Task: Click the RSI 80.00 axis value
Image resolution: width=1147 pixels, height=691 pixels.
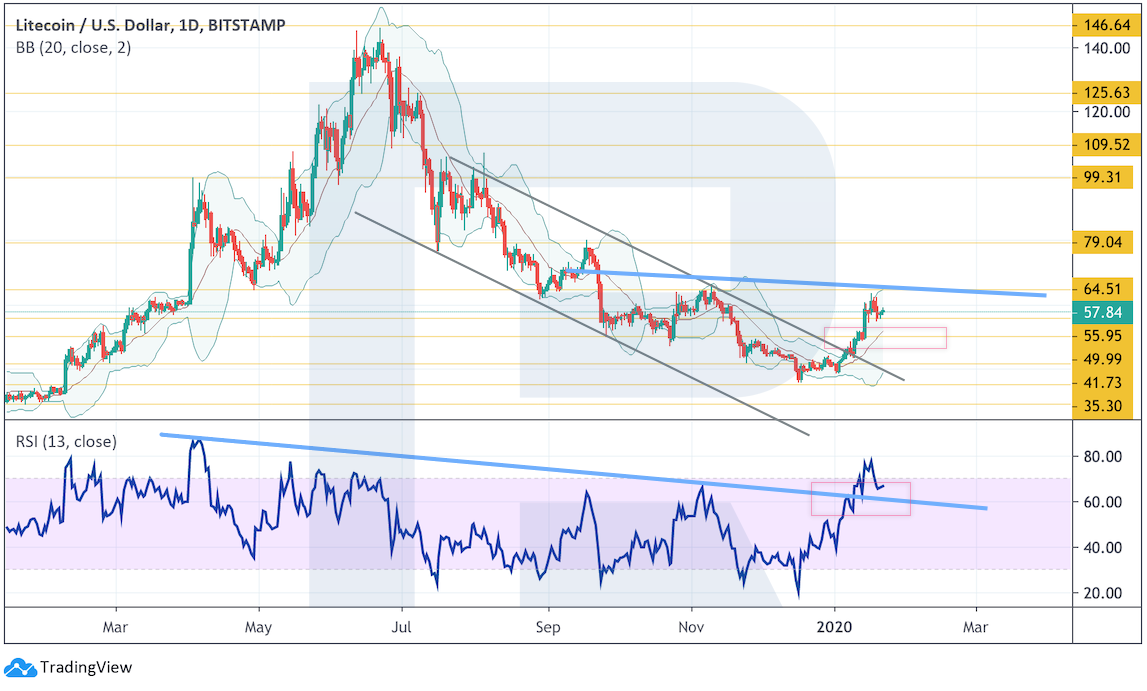Action: tap(1102, 457)
